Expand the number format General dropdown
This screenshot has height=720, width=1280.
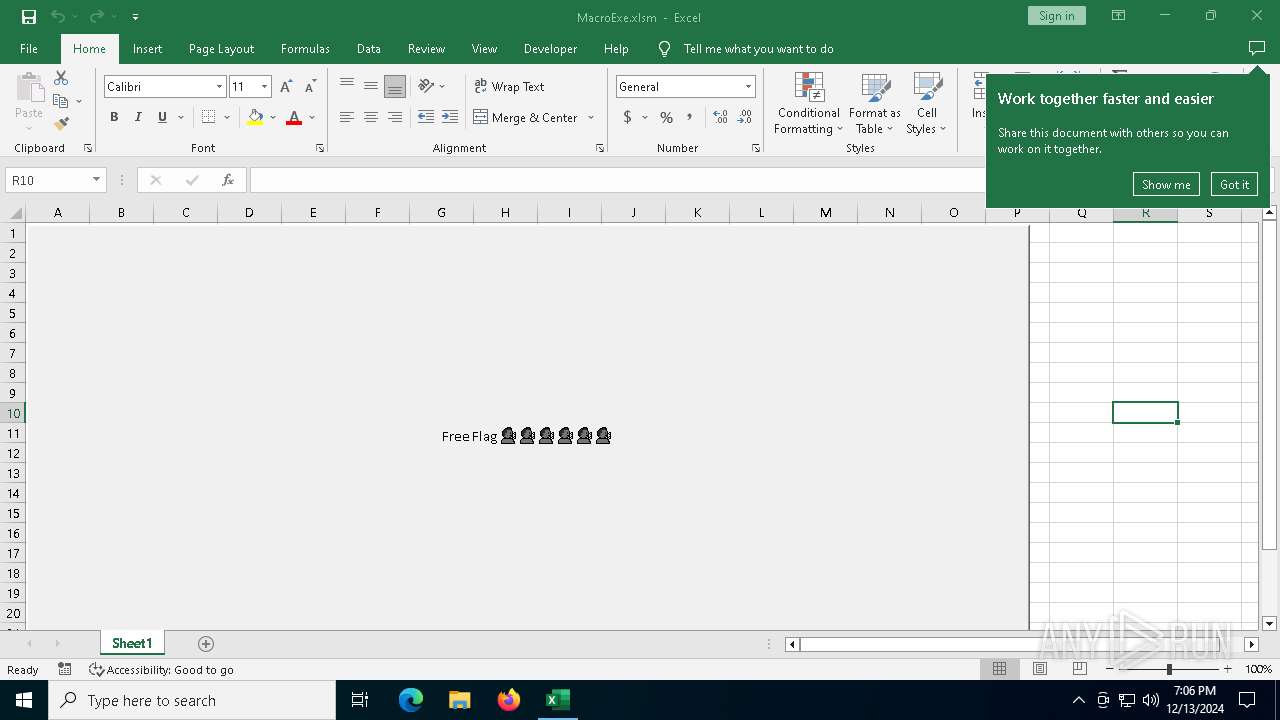coord(748,87)
